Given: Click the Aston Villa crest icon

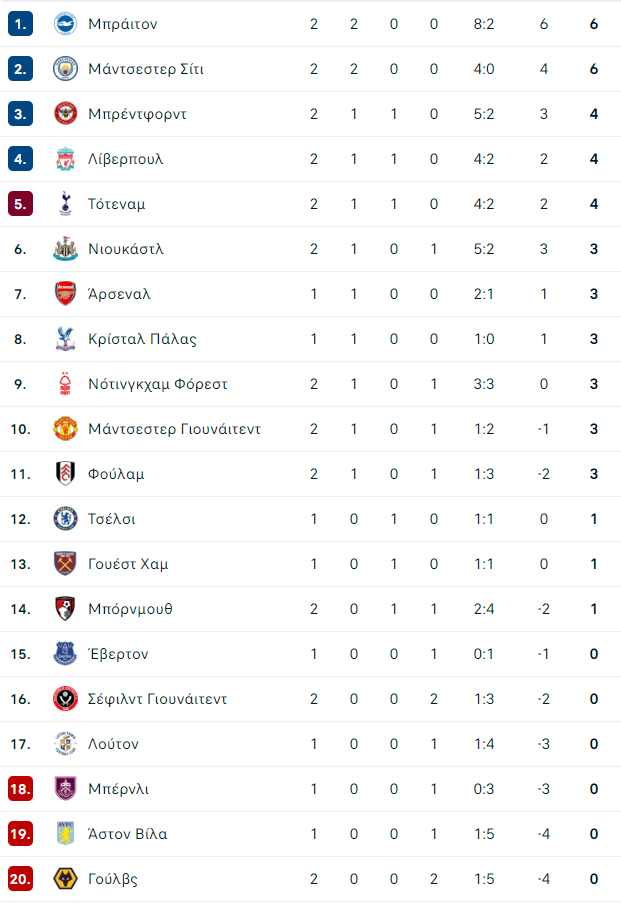Looking at the screenshot, I should (x=65, y=833).
